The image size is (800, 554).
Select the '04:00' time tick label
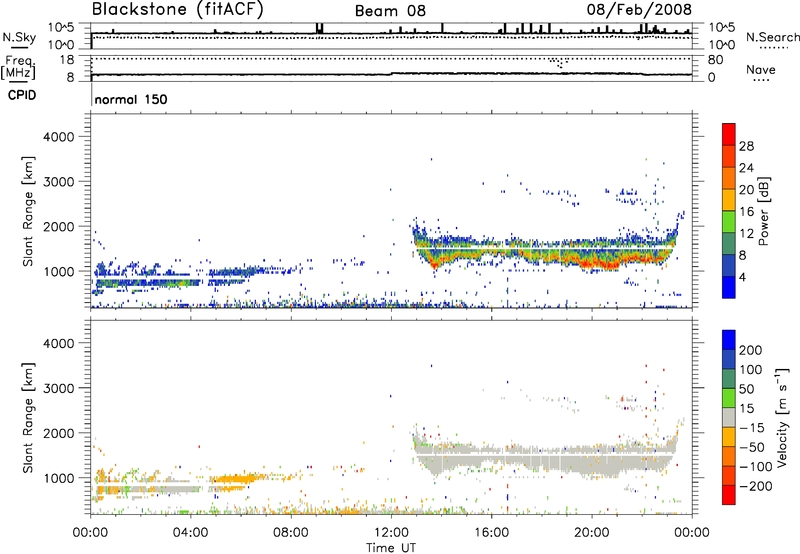190,533
